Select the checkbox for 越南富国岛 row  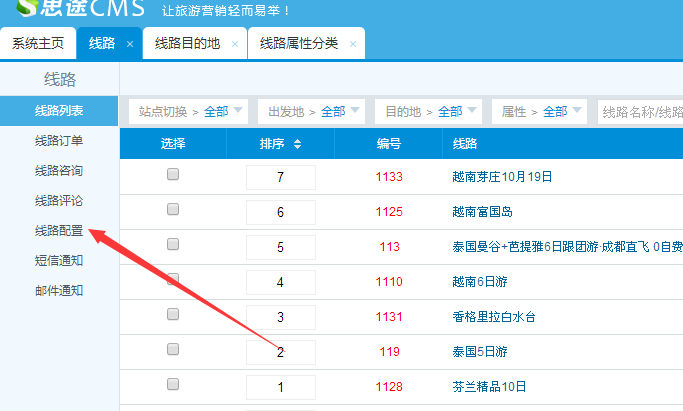(x=173, y=209)
